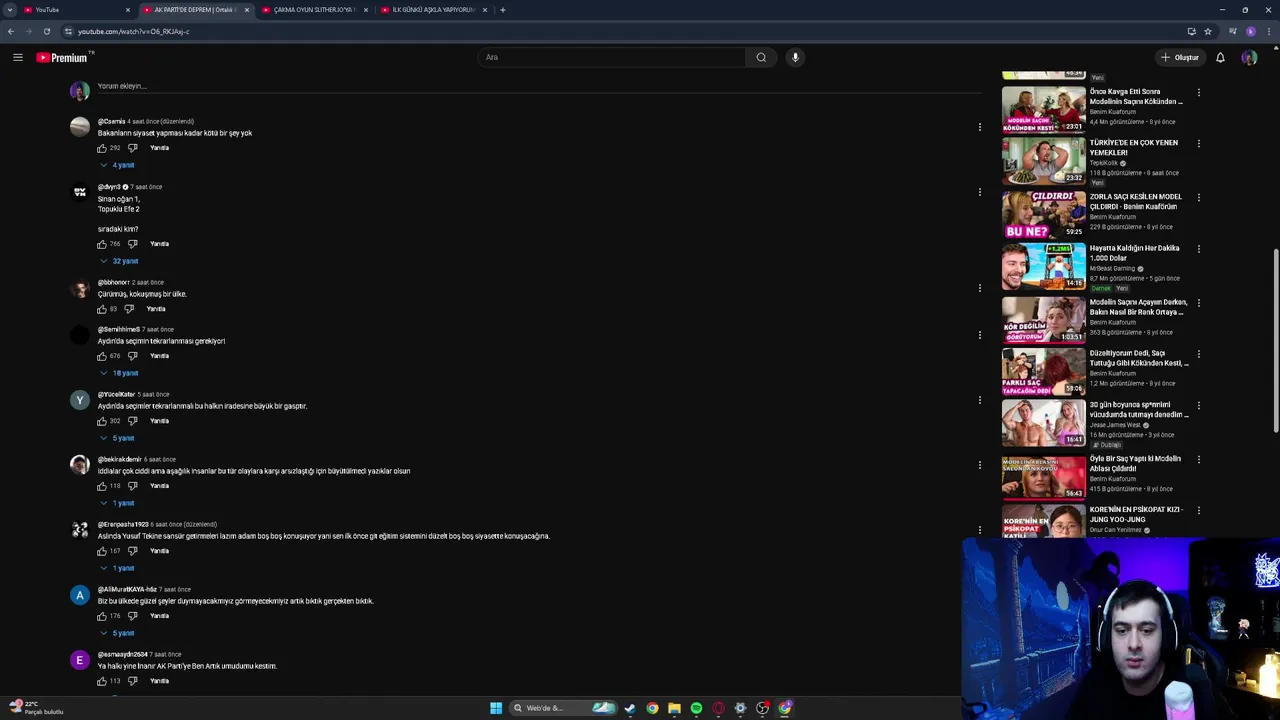The width and height of the screenshot is (1280, 720).
Task: Dislike the comment by @Csamis
Action: [132, 148]
